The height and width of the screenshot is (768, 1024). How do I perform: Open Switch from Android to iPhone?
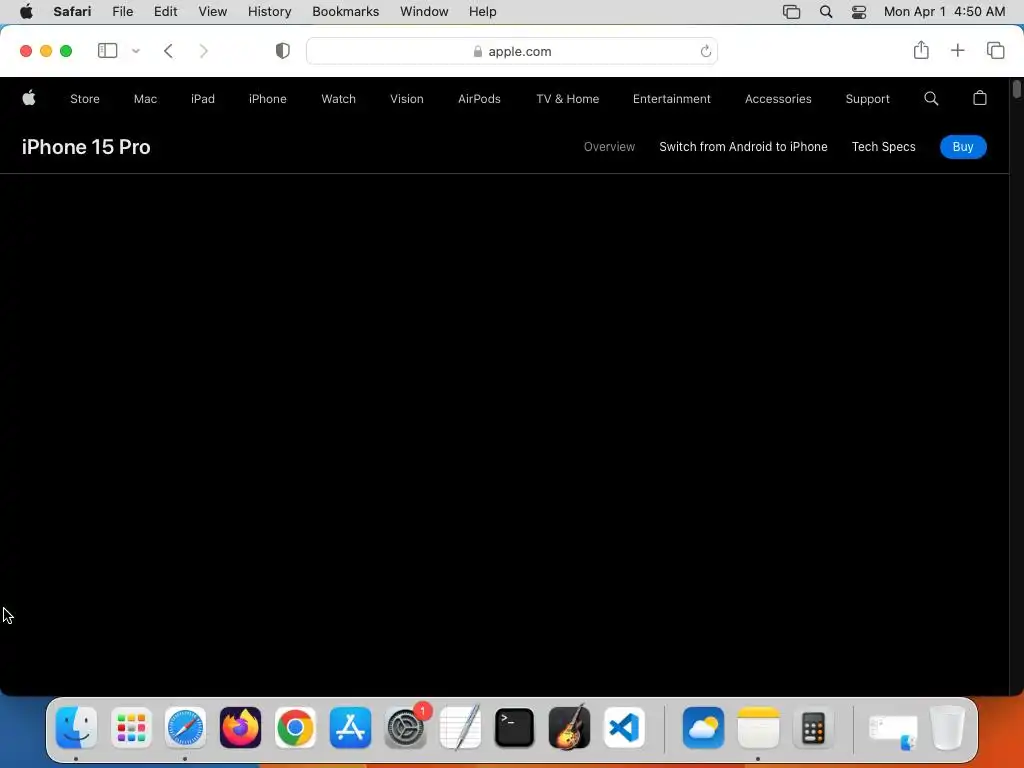[x=743, y=147]
